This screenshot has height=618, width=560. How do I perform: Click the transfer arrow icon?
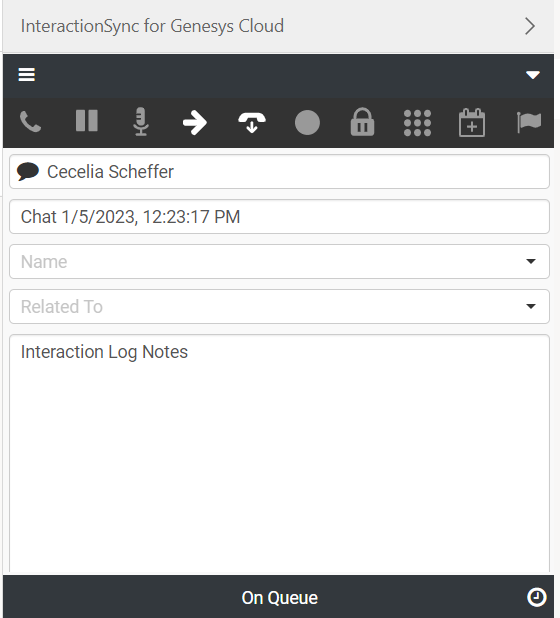click(x=195, y=123)
